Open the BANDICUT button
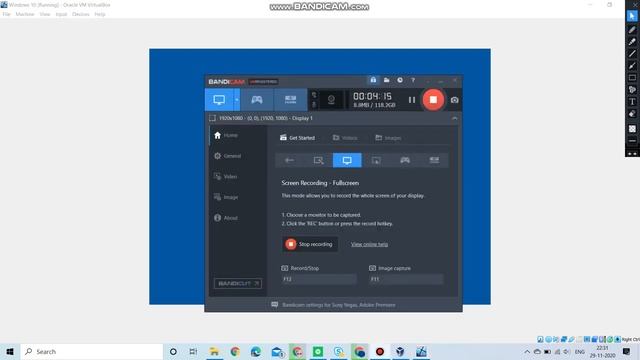The width and height of the screenshot is (640, 360). click(238, 283)
